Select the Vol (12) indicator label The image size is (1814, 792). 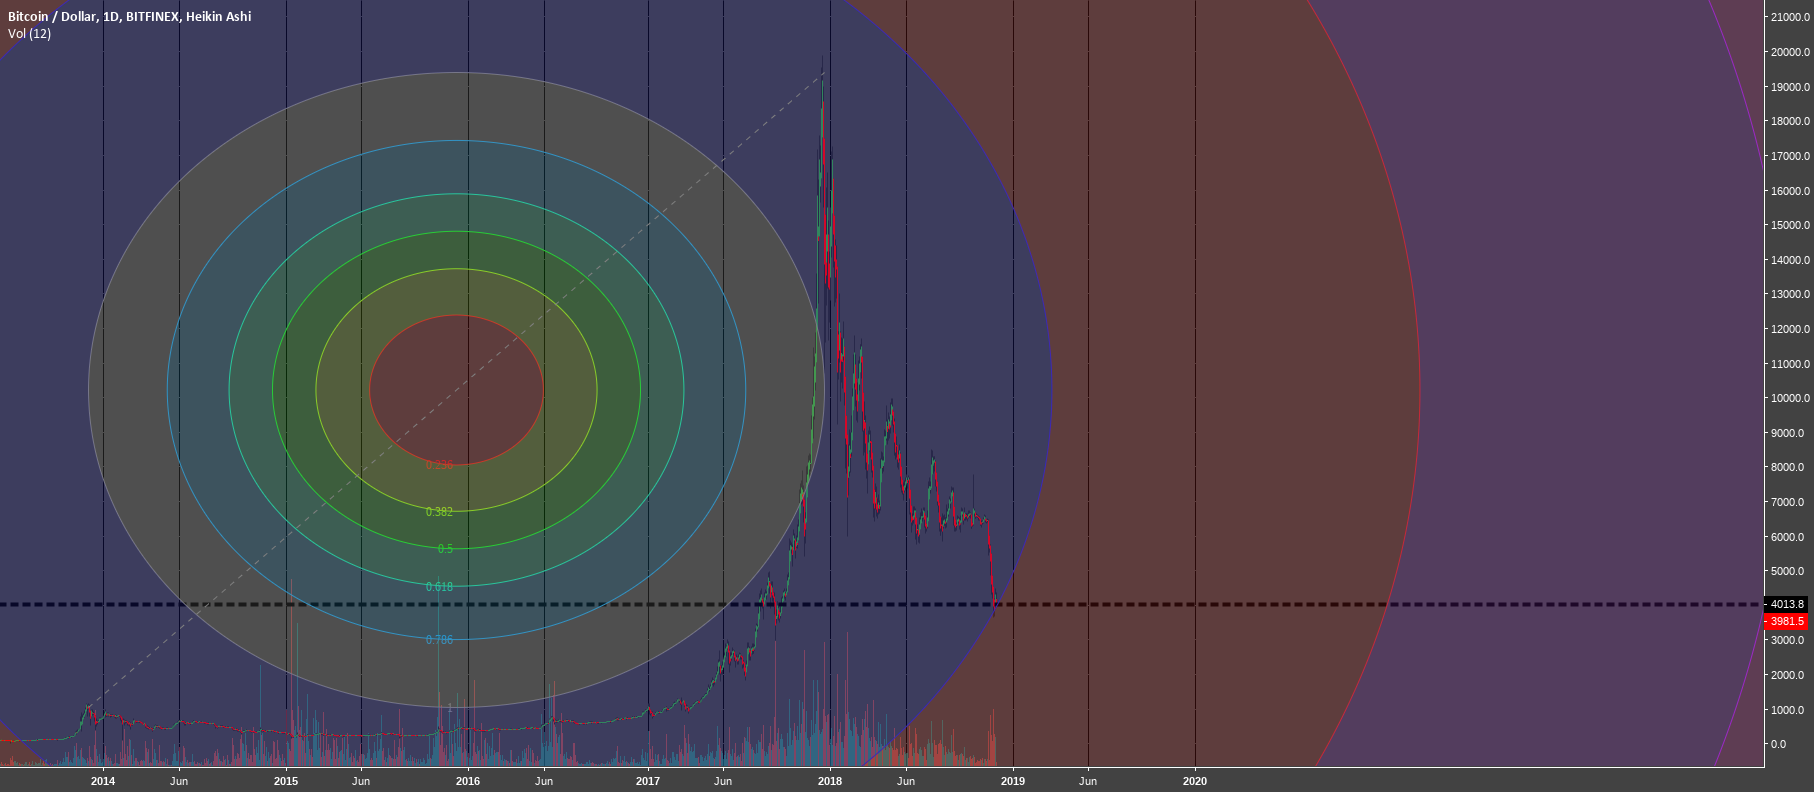(x=30, y=34)
